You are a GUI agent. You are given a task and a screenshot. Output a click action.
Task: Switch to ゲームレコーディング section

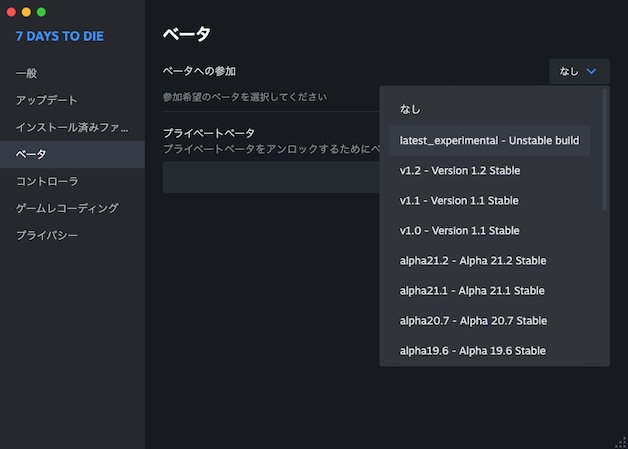click(x=67, y=208)
